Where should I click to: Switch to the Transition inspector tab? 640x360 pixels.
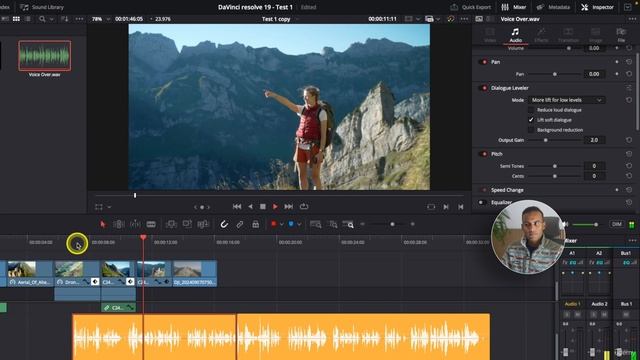coord(568,35)
